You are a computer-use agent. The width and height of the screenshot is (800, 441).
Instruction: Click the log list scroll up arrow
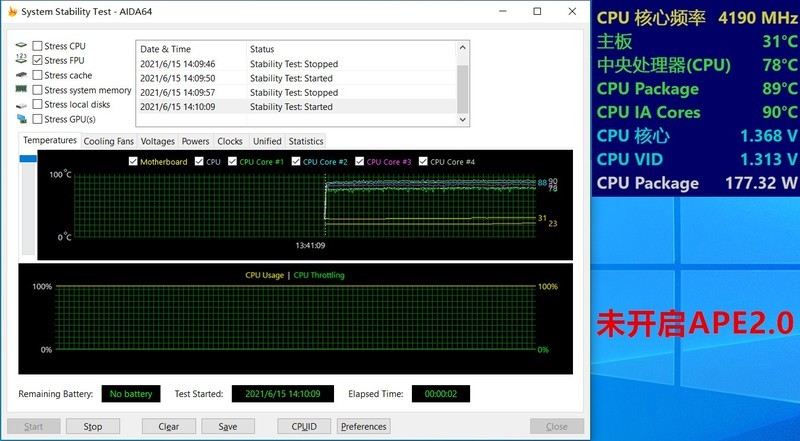[462, 48]
